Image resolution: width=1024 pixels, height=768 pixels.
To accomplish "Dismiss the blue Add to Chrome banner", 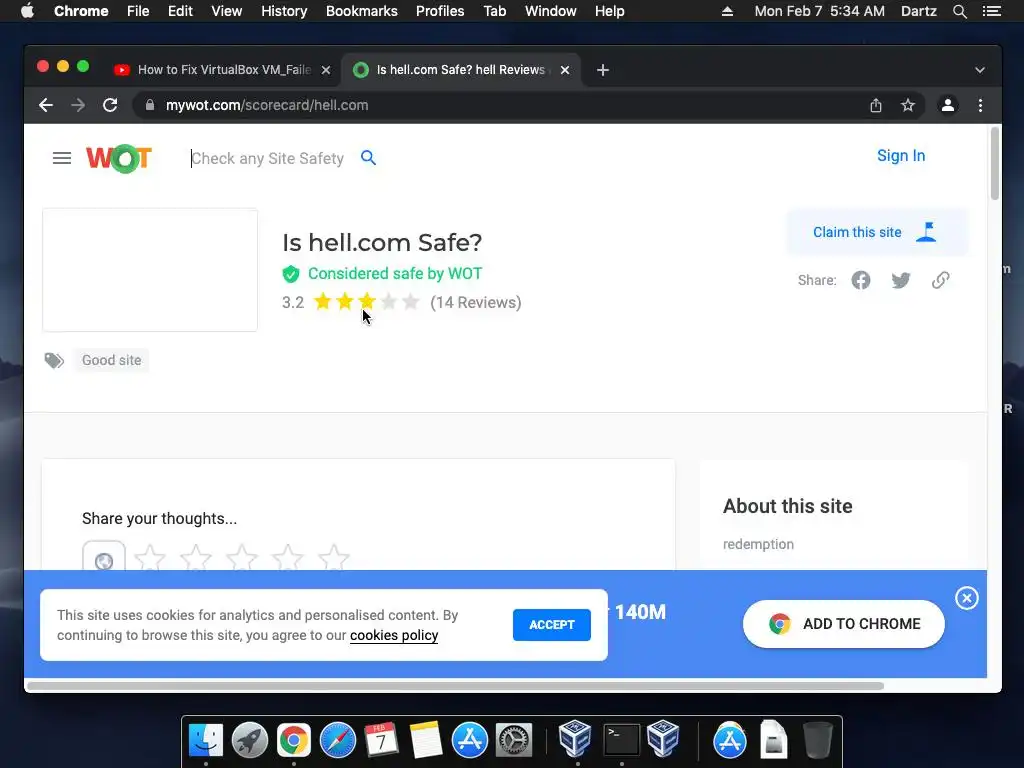I will (967, 598).
